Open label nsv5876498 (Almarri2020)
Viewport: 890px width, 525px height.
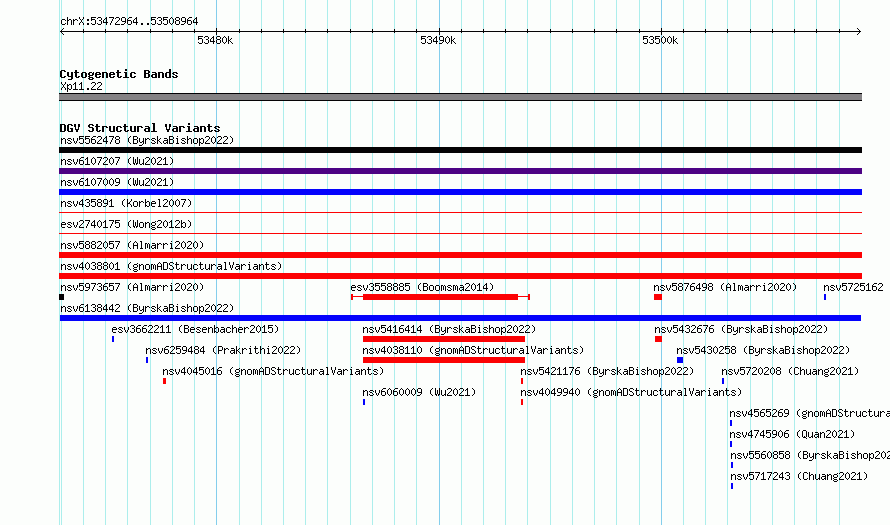725,287
